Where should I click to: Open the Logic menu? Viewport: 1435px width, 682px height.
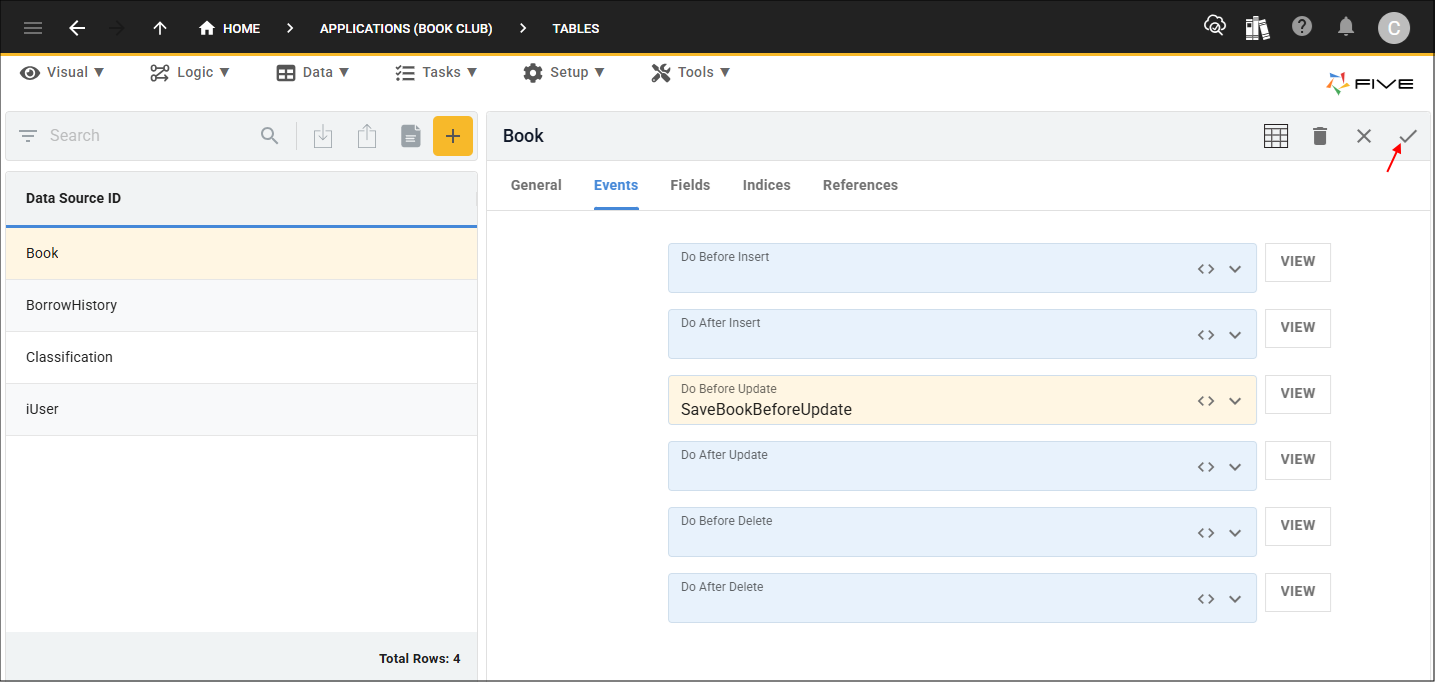tap(190, 72)
